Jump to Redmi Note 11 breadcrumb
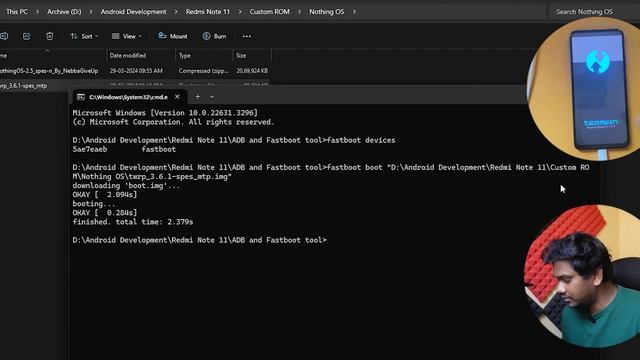Viewport: 640px width, 360px height. pos(208,12)
